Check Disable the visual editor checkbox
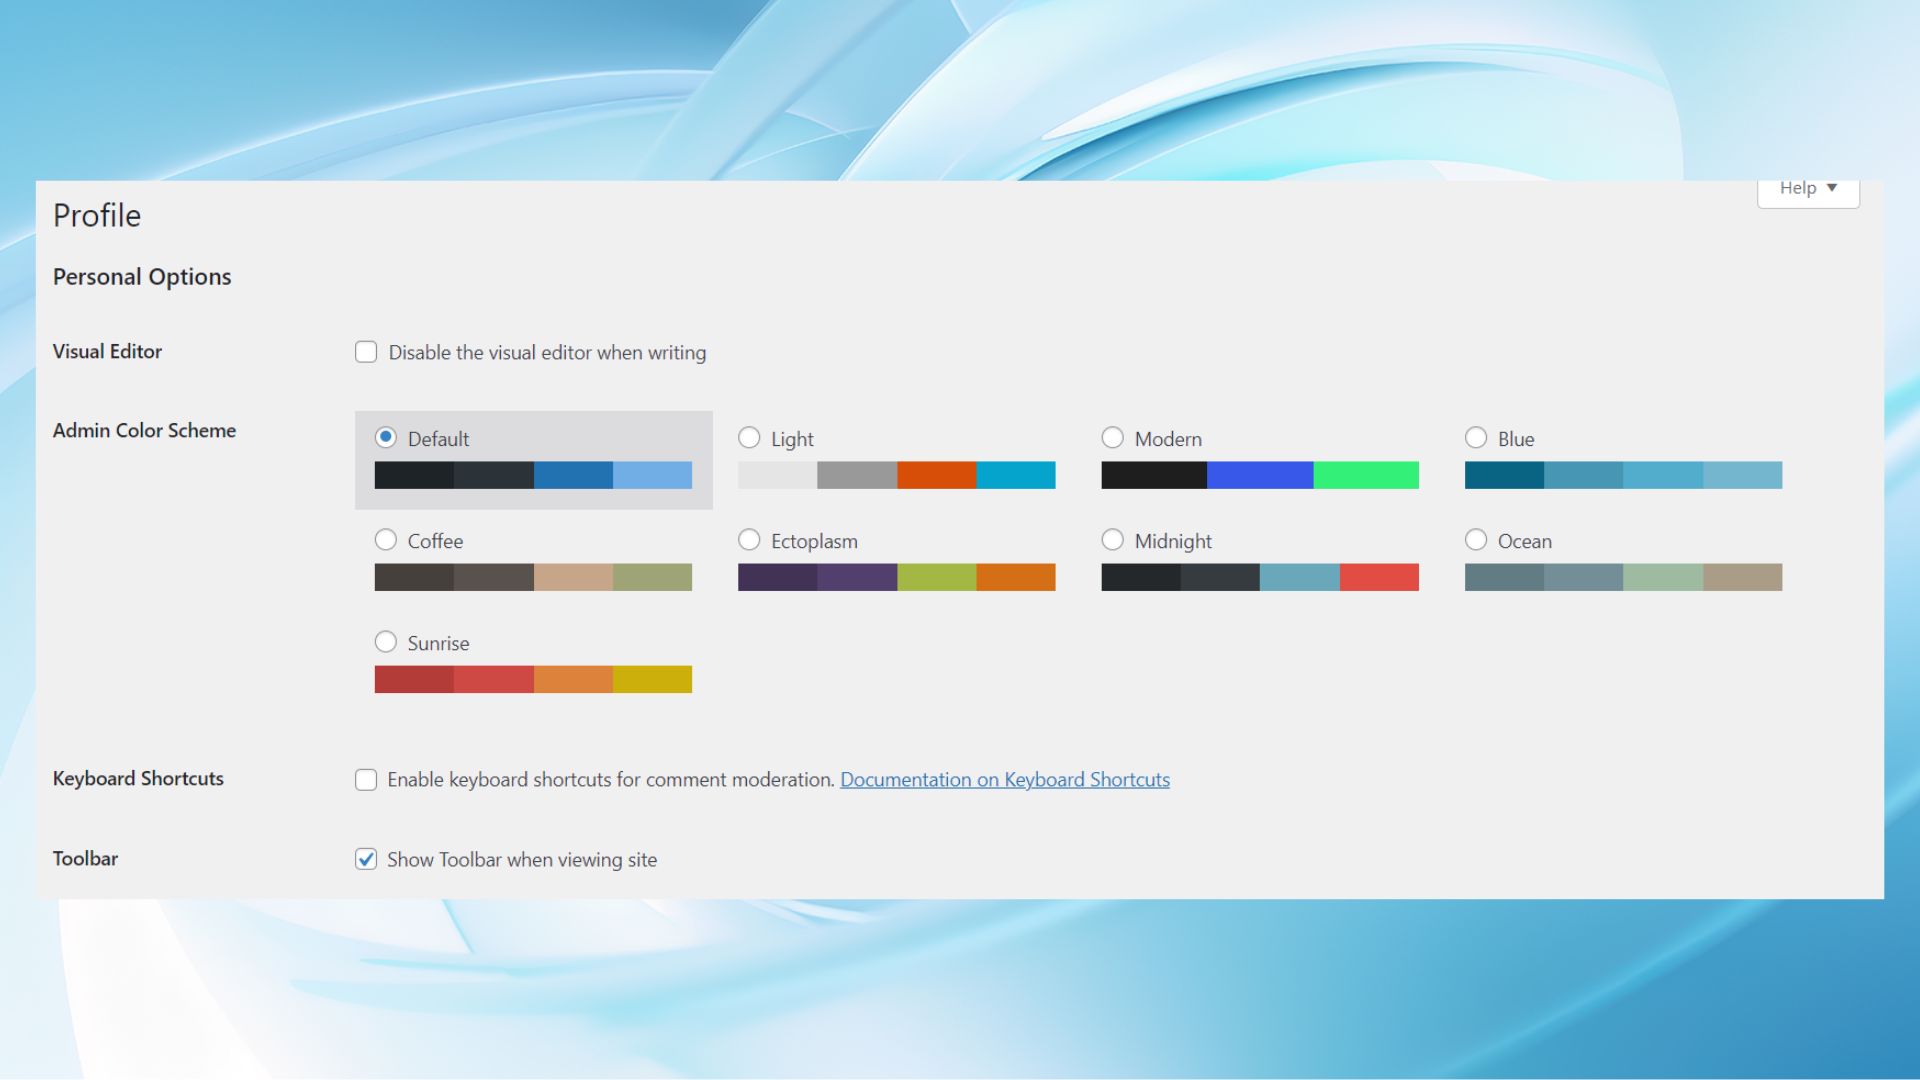 pyautogui.click(x=366, y=352)
